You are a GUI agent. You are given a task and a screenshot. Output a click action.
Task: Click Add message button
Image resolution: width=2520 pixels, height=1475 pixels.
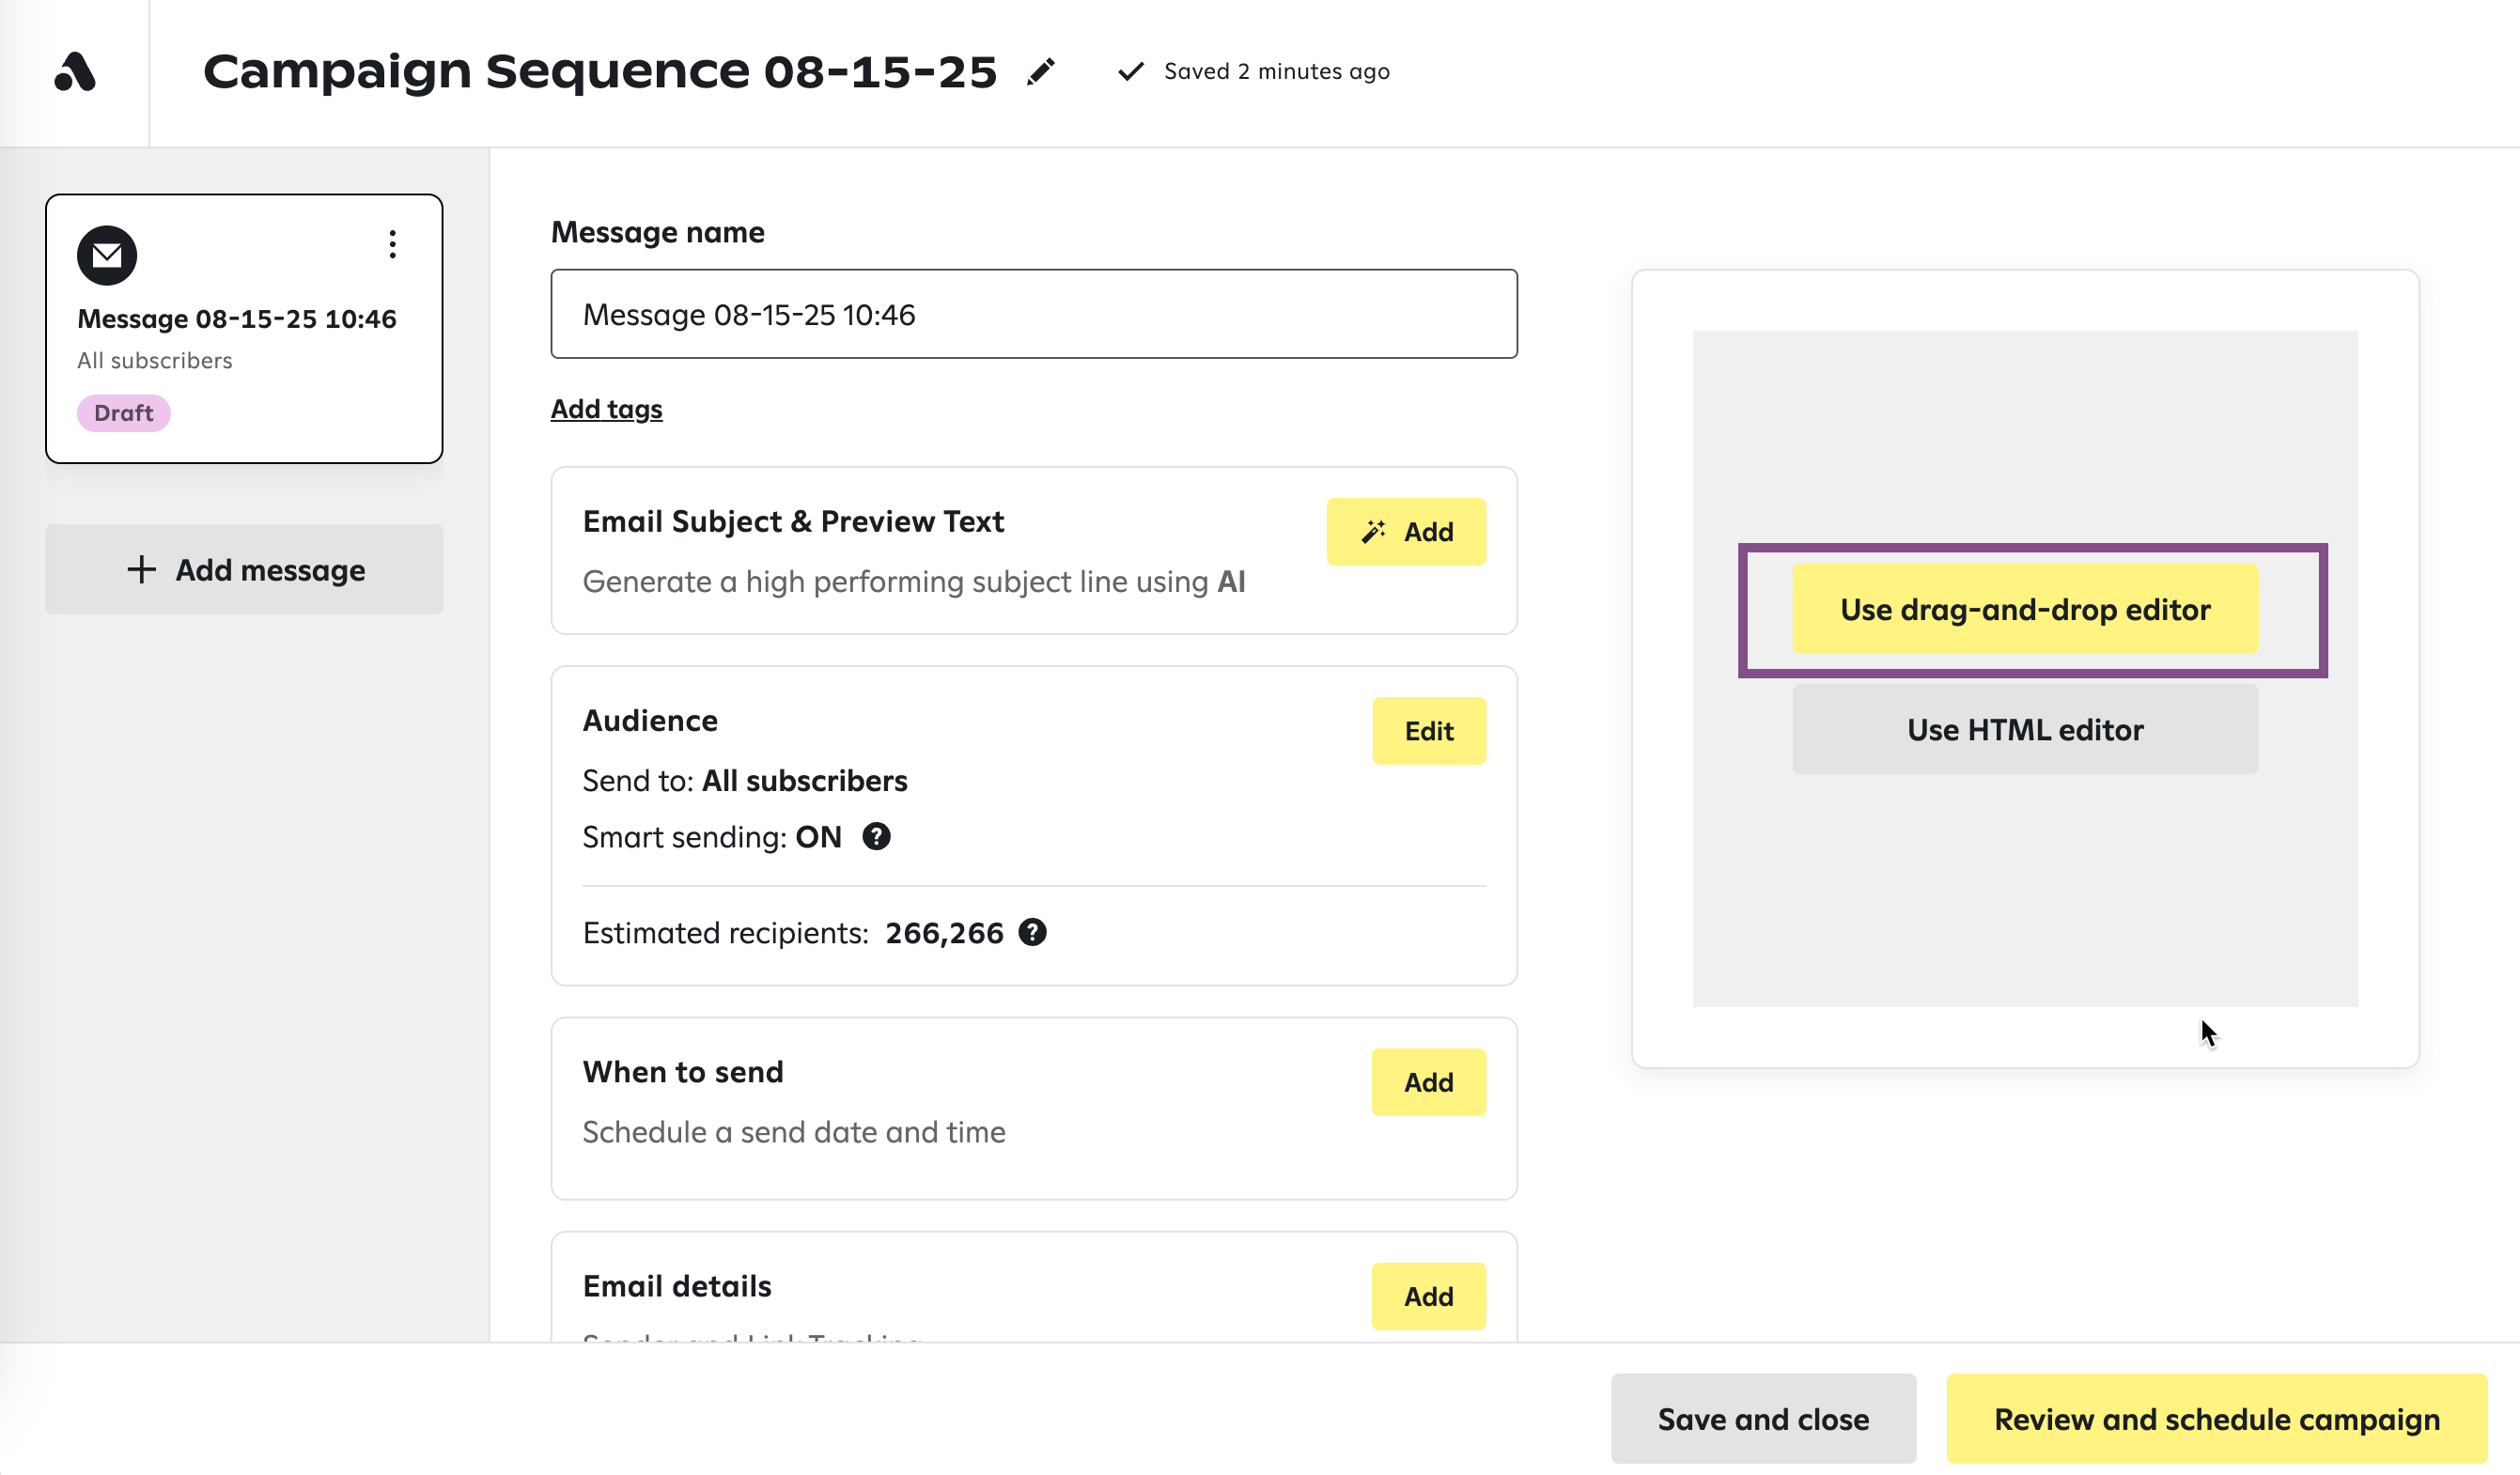pyautogui.click(x=244, y=570)
